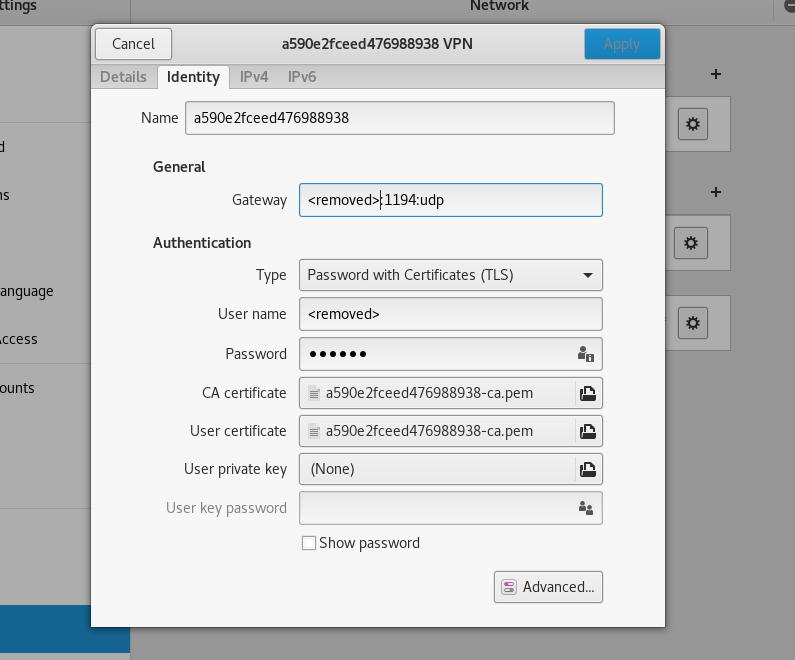
Task: Click the User name field
Action: (450, 314)
